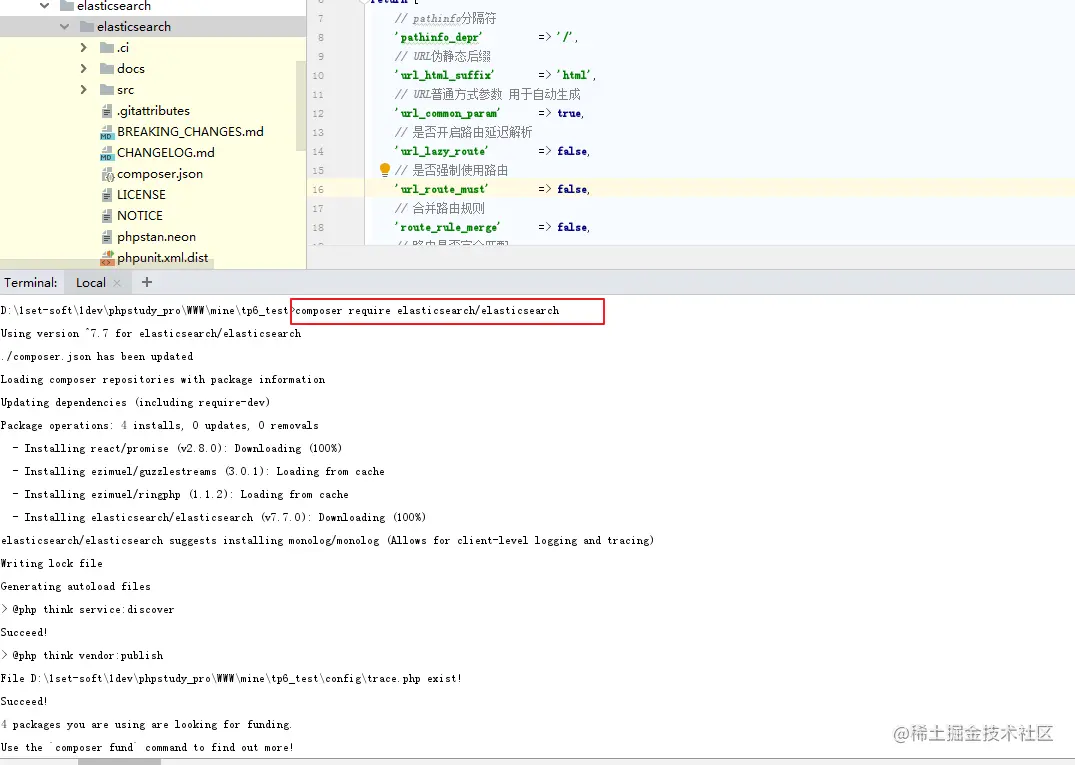Click the 'route_rule_merge' key in editor
This screenshot has height=765, width=1075.
[x=447, y=227]
